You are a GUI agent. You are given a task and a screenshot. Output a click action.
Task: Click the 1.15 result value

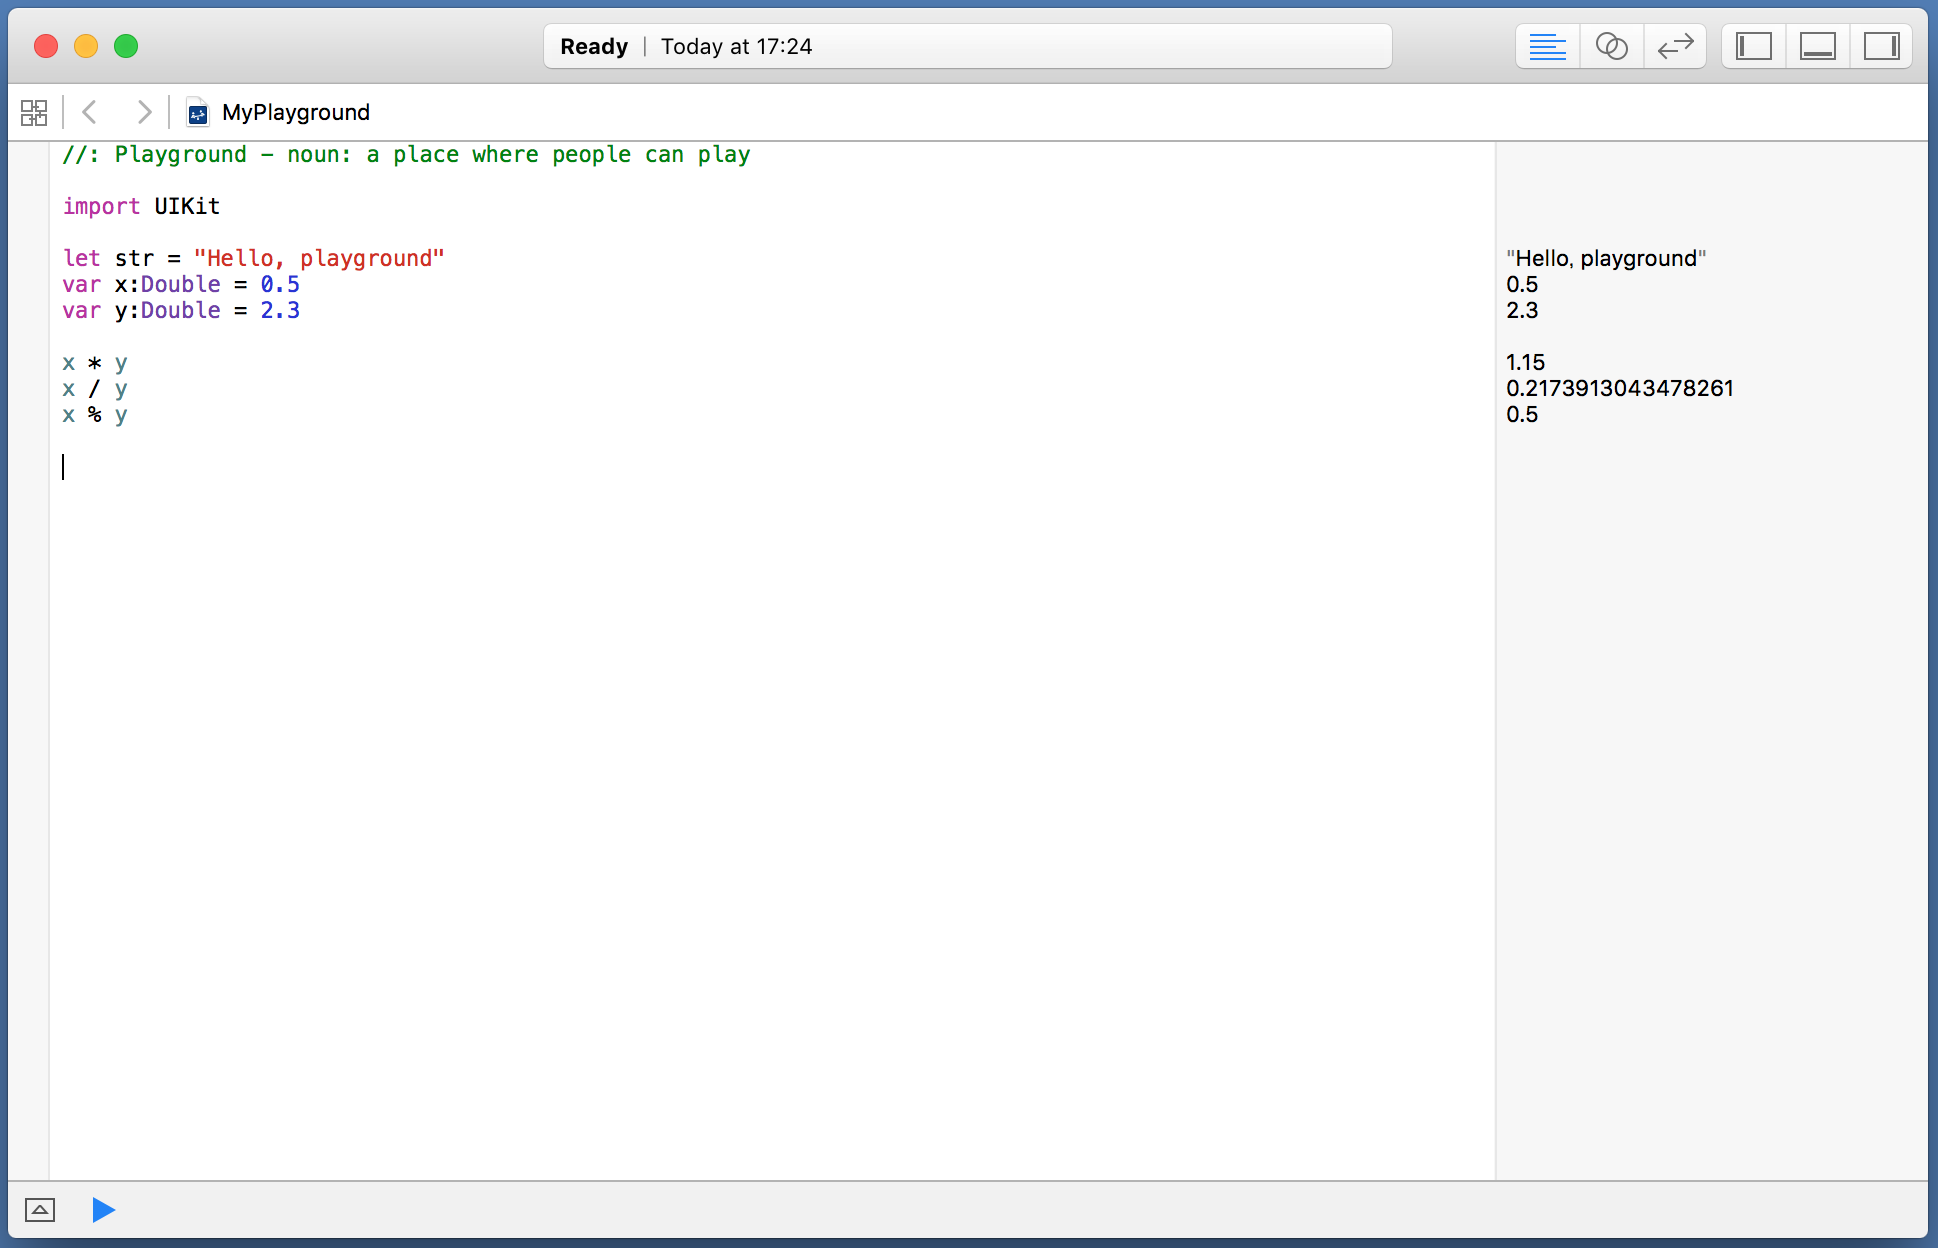(x=1525, y=362)
